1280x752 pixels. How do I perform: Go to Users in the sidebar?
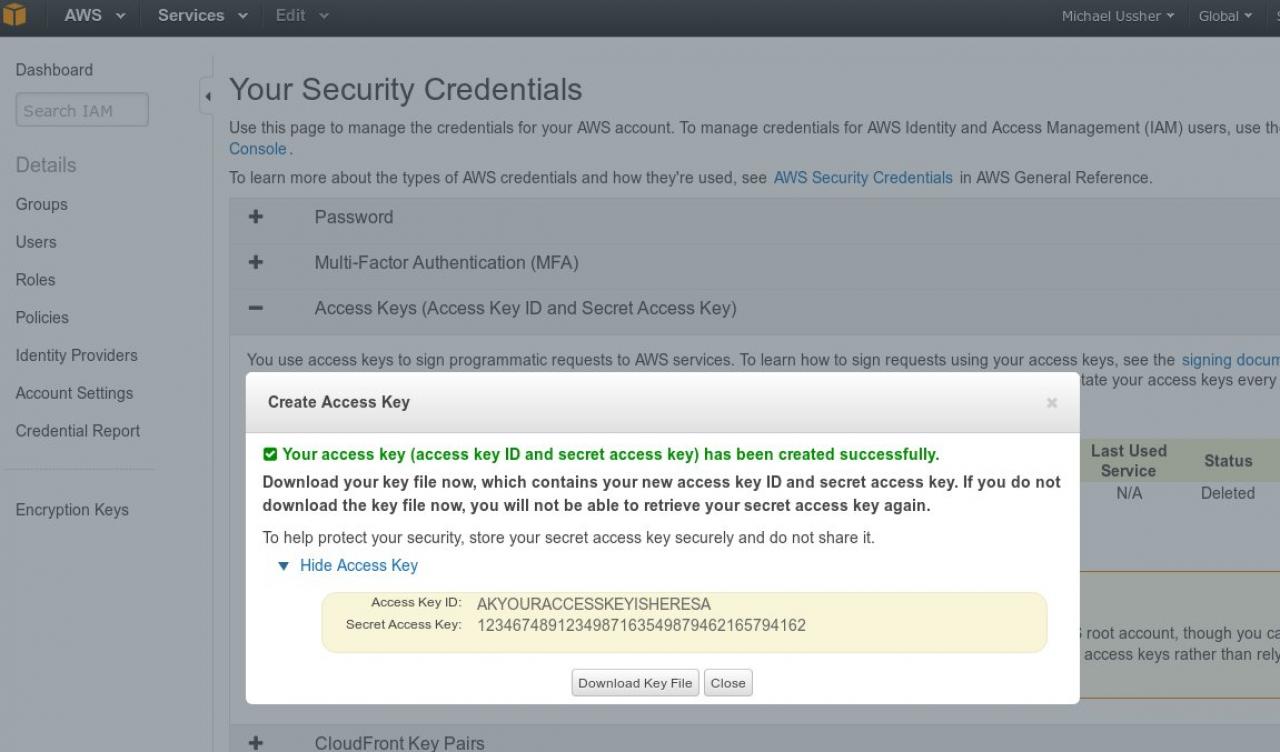pos(36,242)
